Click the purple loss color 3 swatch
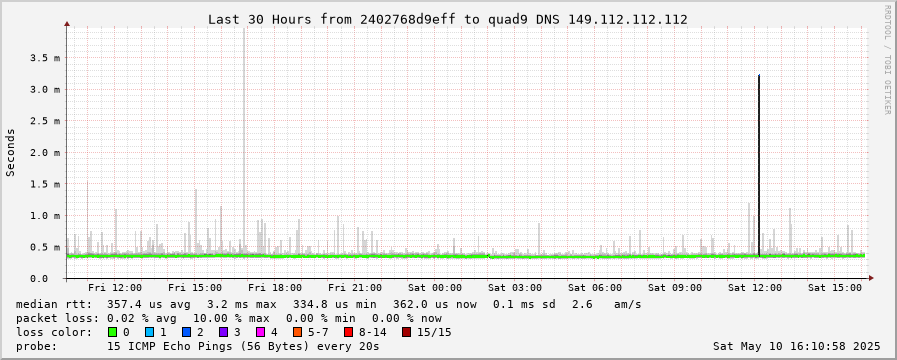The width and height of the screenshot is (897, 360). tap(223, 332)
